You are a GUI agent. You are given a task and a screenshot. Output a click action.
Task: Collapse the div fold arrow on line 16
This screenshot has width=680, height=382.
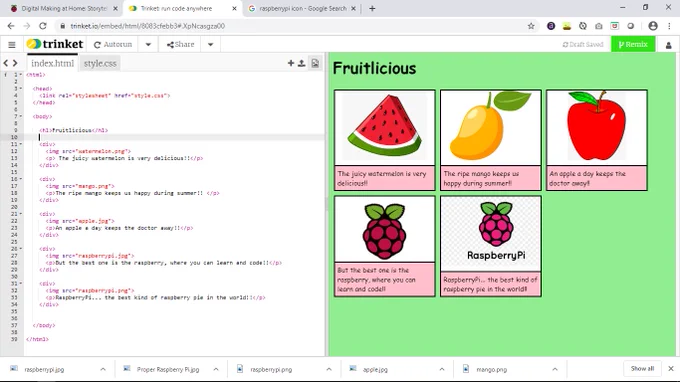point(21,179)
